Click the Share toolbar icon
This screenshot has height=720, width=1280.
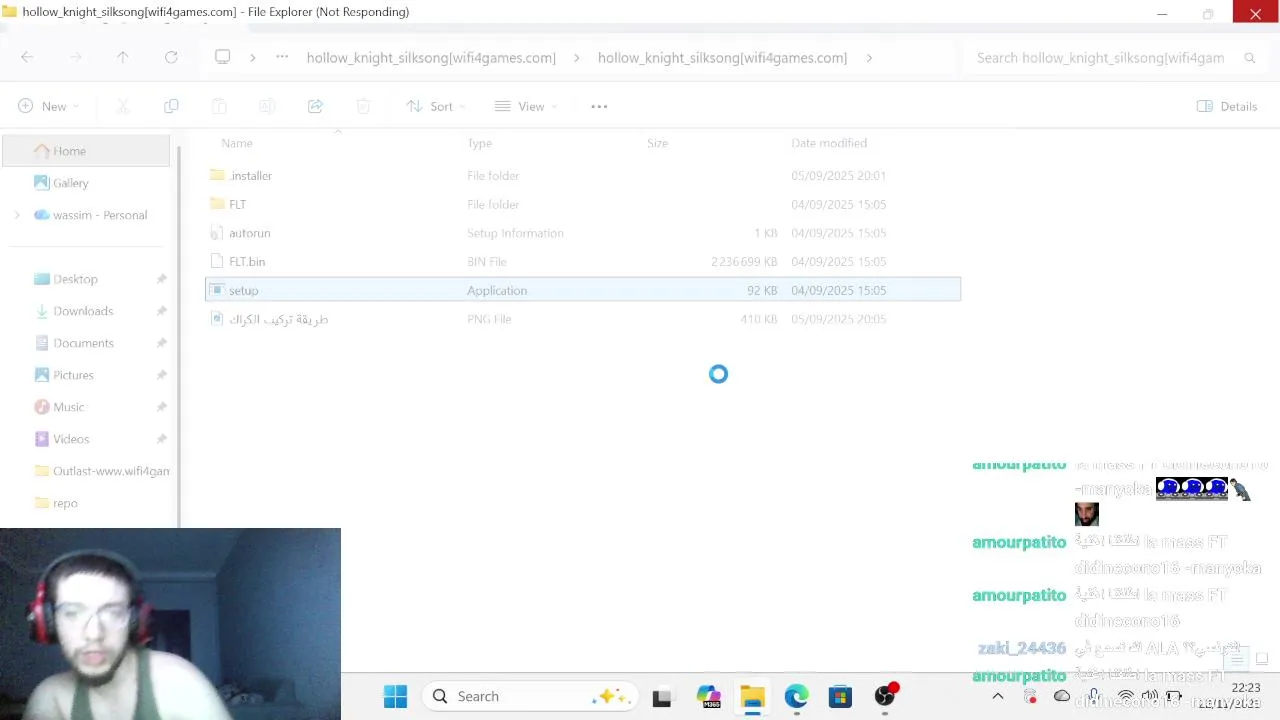pos(315,106)
